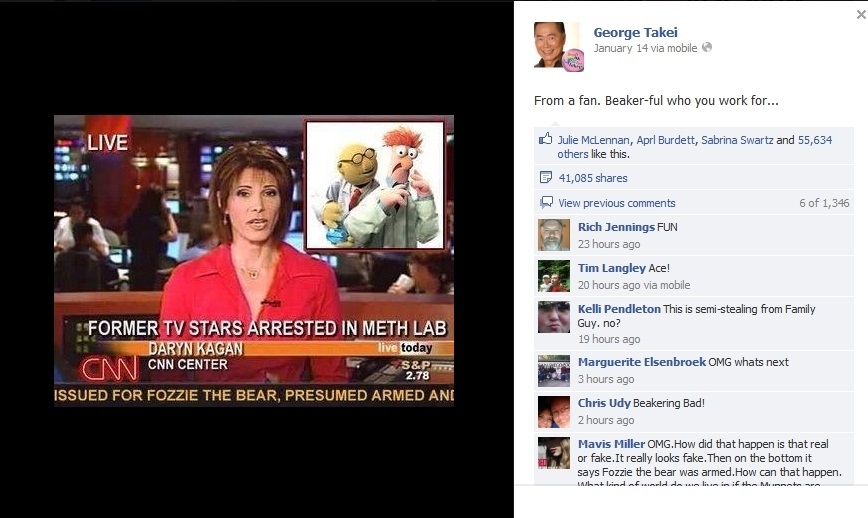
Task: Expand View previous comments
Action: click(617, 203)
